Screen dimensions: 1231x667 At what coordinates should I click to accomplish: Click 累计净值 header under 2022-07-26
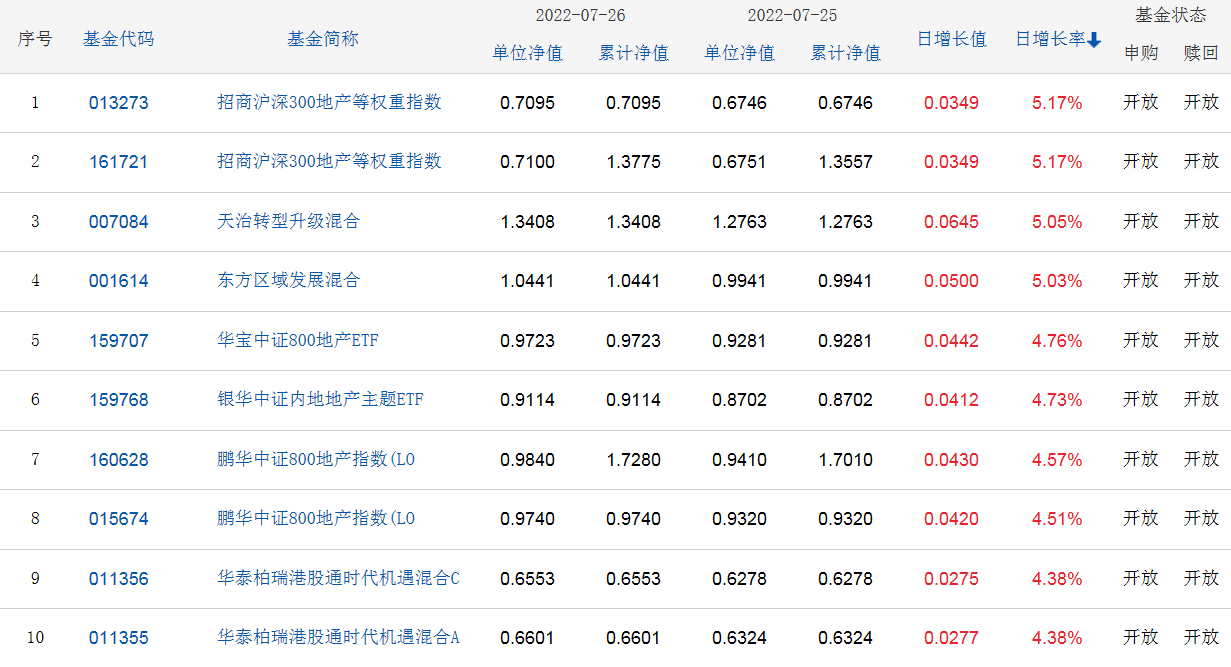click(634, 53)
